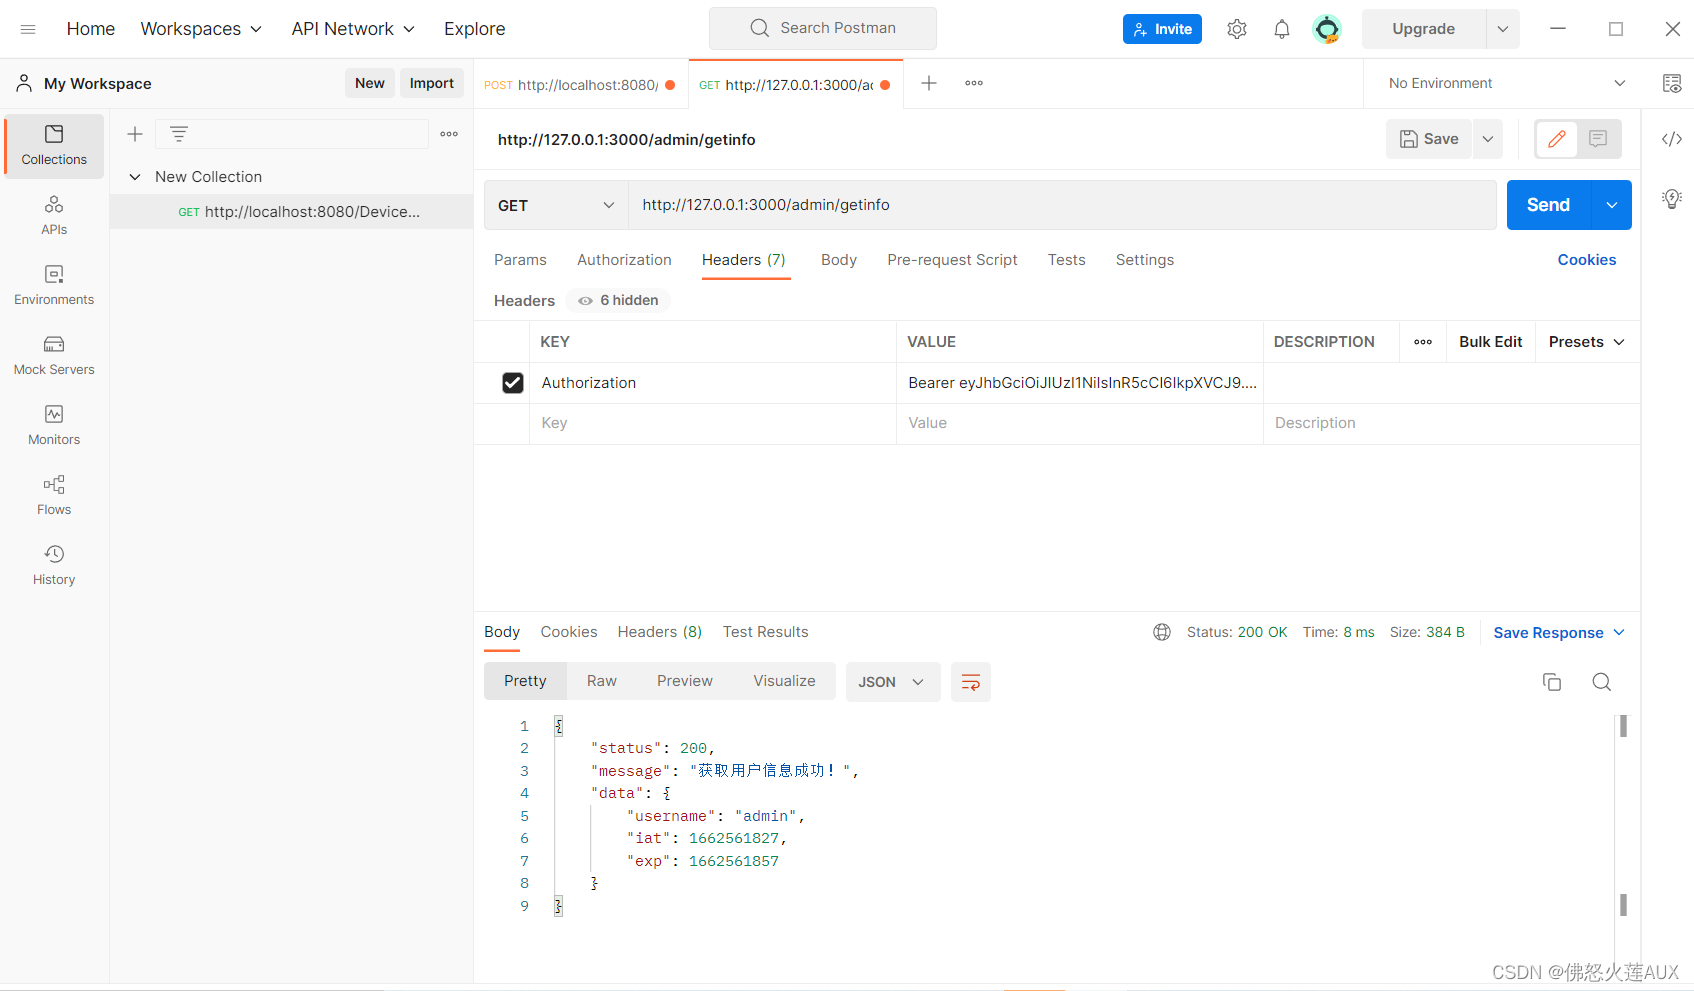Open the Cookies link
Screen dimensions: 1694x991
pos(1587,260)
